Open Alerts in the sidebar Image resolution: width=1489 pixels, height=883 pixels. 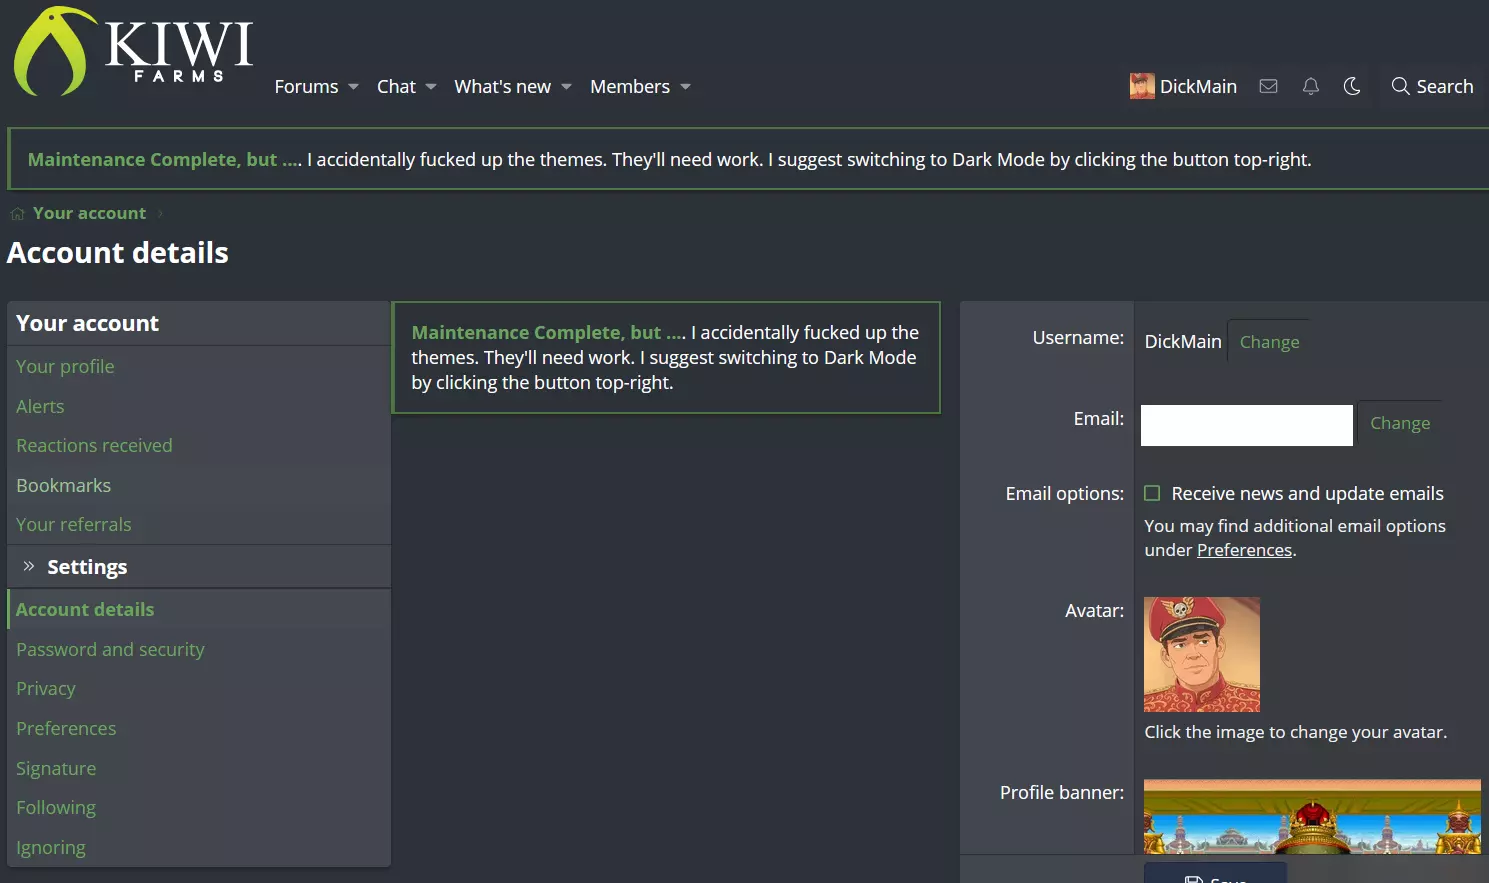point(40,406)
